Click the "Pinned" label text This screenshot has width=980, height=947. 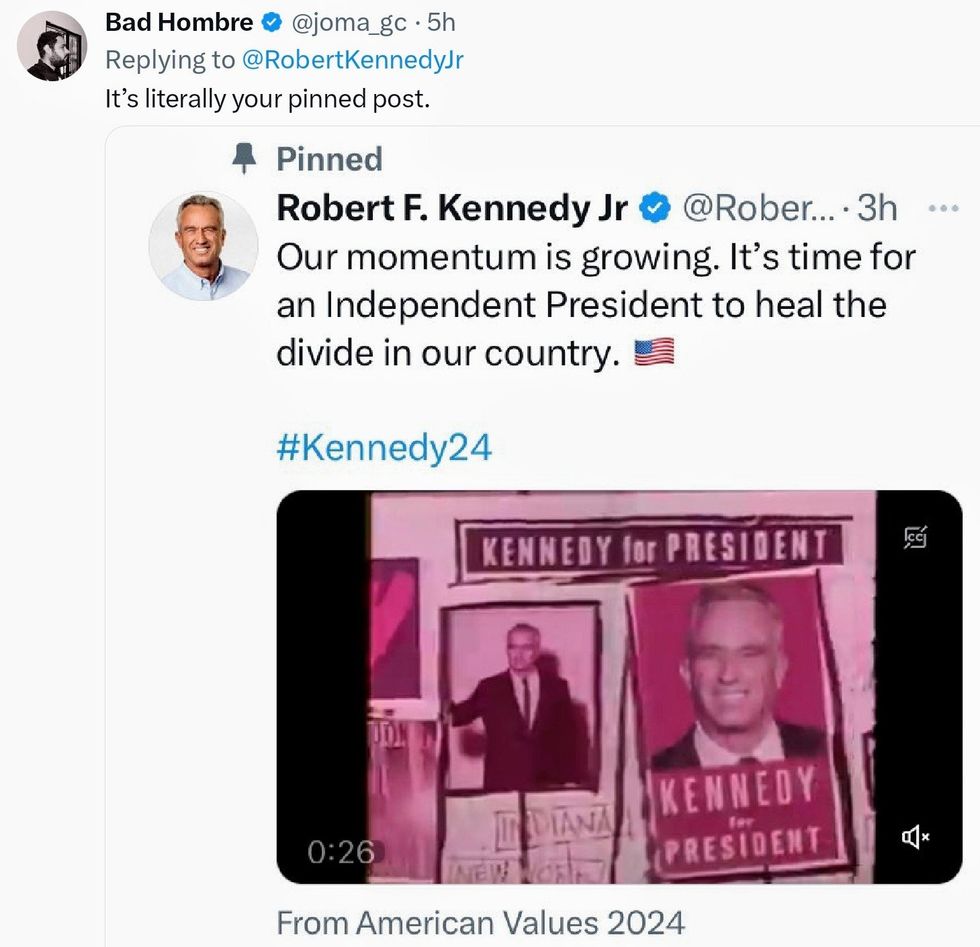(x=329, y=159)
